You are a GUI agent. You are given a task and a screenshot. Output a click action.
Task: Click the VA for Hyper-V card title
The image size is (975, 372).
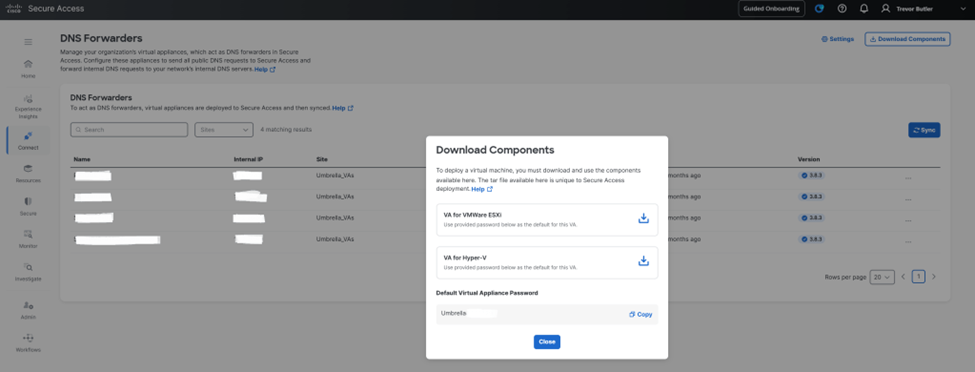464,257
